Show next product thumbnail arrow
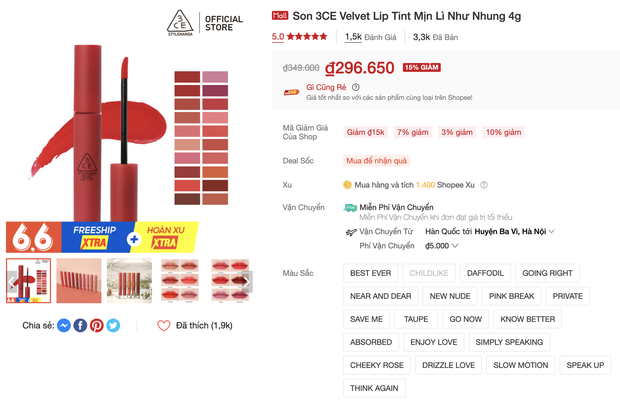This screenshot has width=620, height=403. 247,282
